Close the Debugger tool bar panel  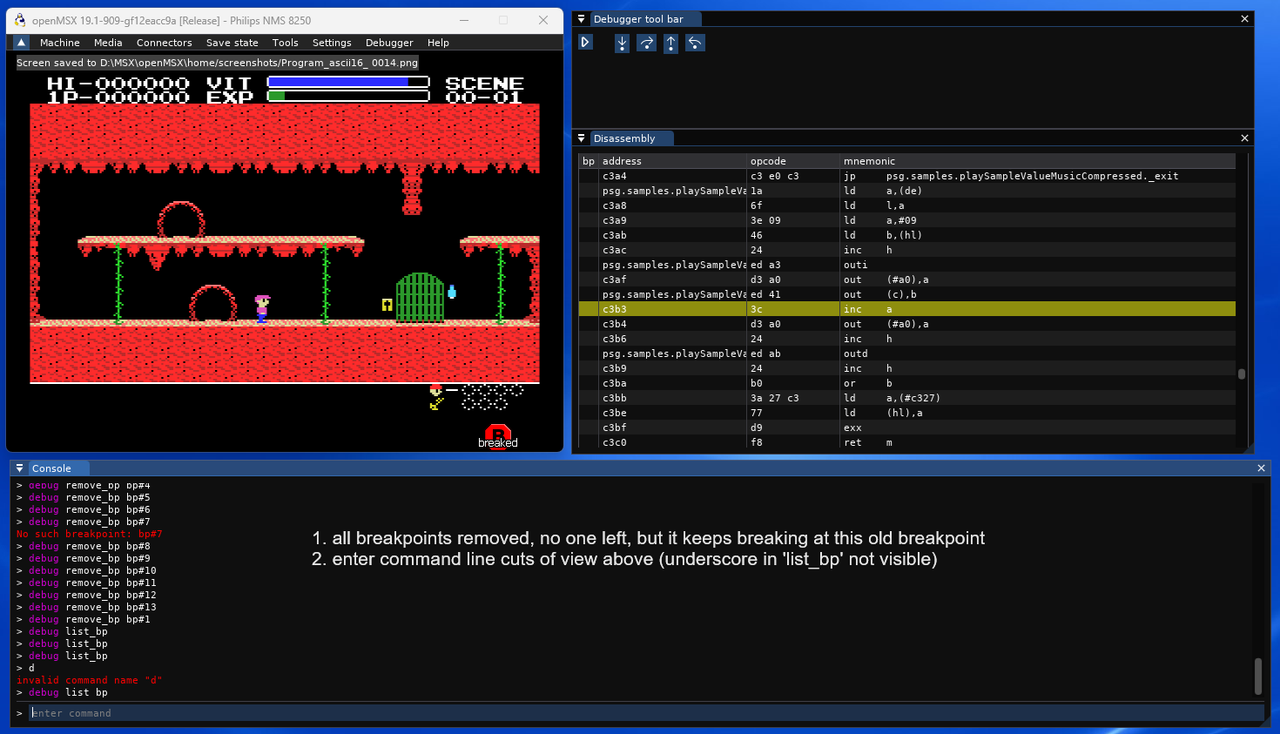[x=1245, y=19]
